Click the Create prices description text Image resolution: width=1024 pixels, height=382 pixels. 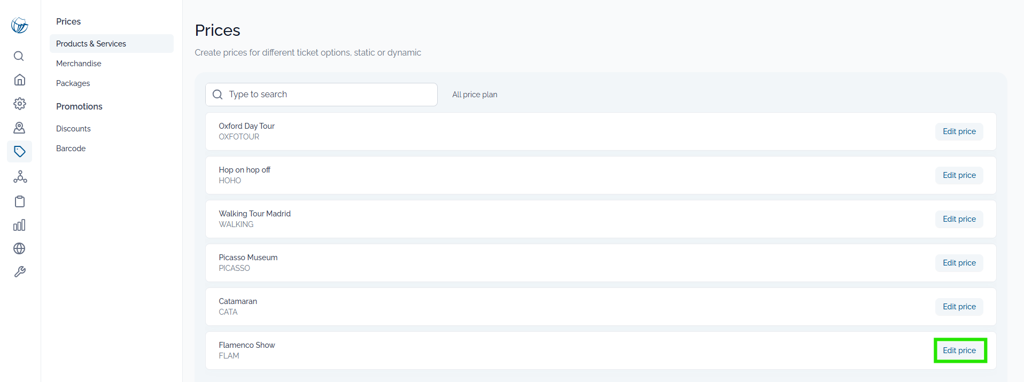(308, 53)
